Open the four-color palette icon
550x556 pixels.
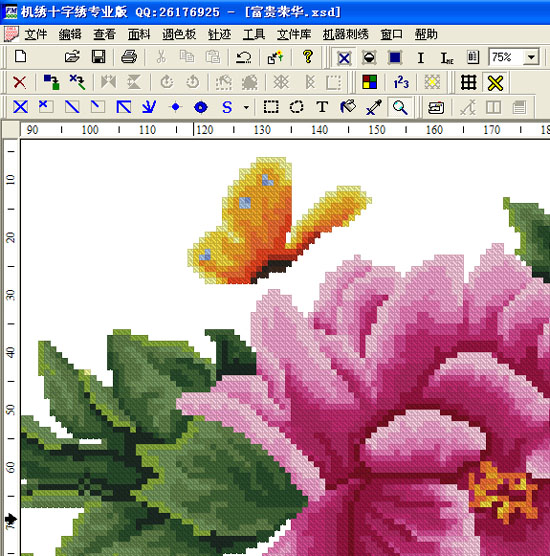[x=370, y=82]
